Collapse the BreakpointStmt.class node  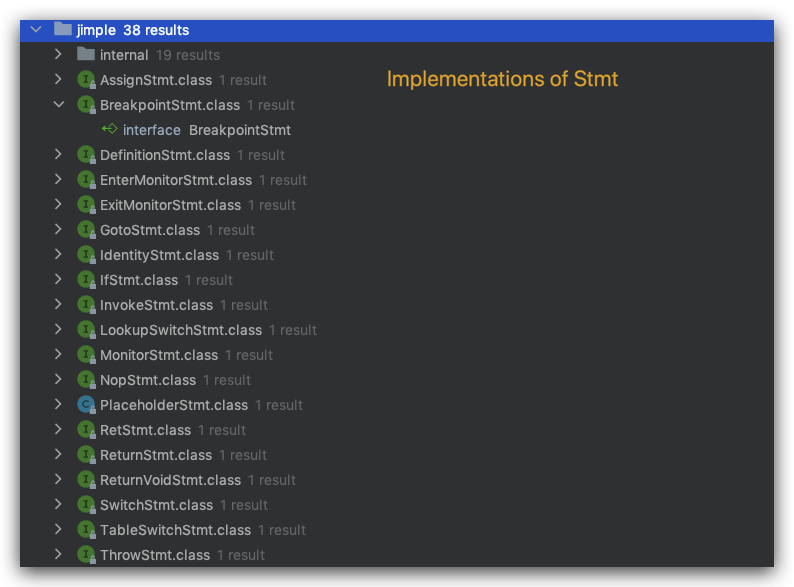(x=59, y=105)
